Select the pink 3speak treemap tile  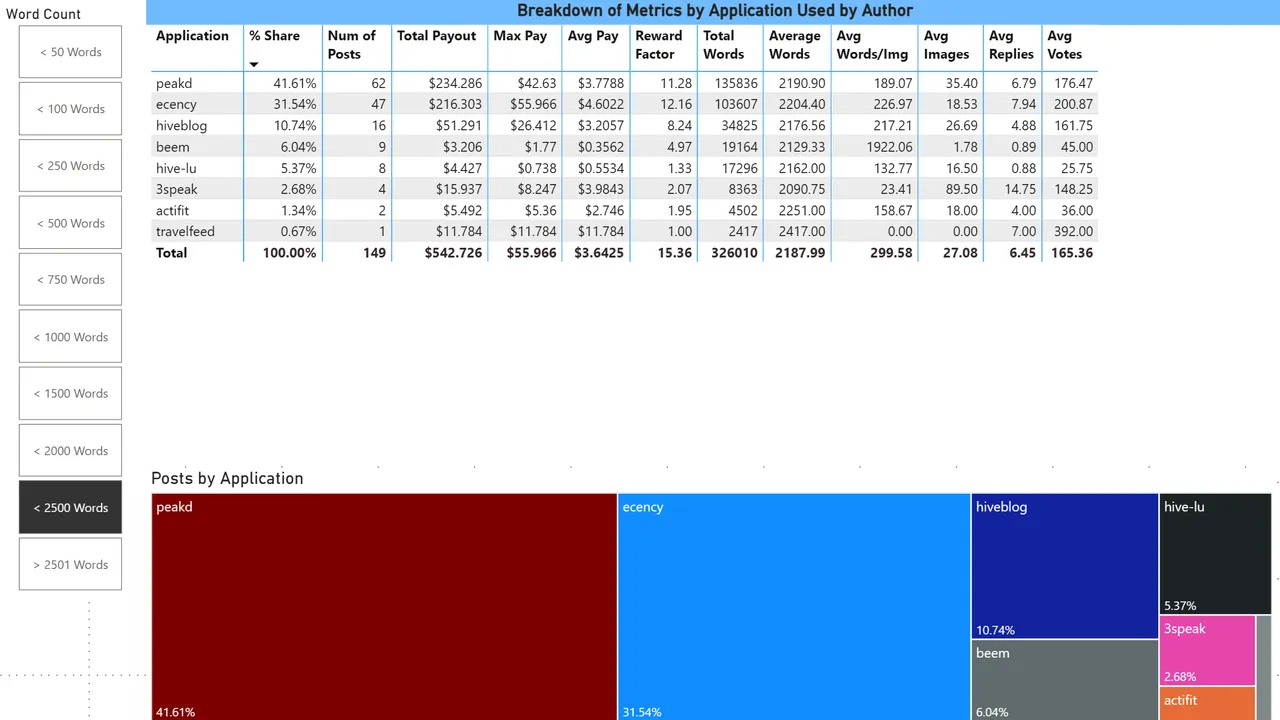(1207, 650)
